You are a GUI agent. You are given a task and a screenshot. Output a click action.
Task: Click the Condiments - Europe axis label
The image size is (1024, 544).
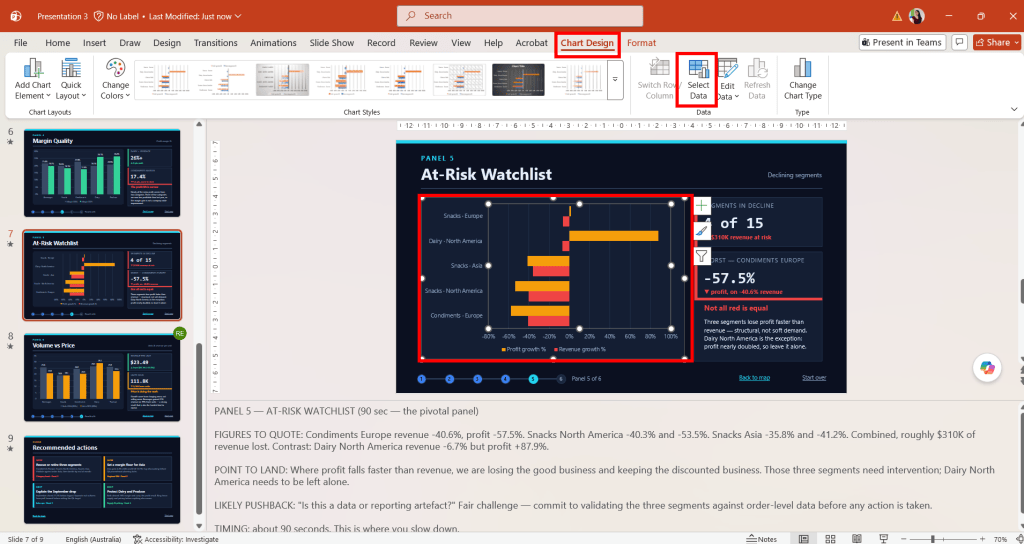pyautogui.click(x=456, y=315)
